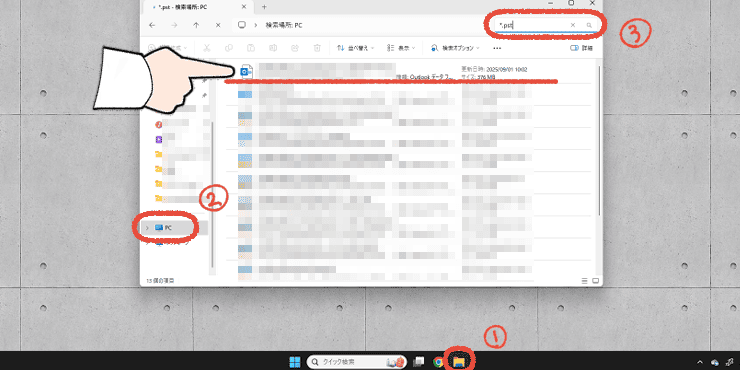Launch Google Chrome from the taskbar
Image resolution: width=740 pixels, height=370 pixels.
coord(438,362)
